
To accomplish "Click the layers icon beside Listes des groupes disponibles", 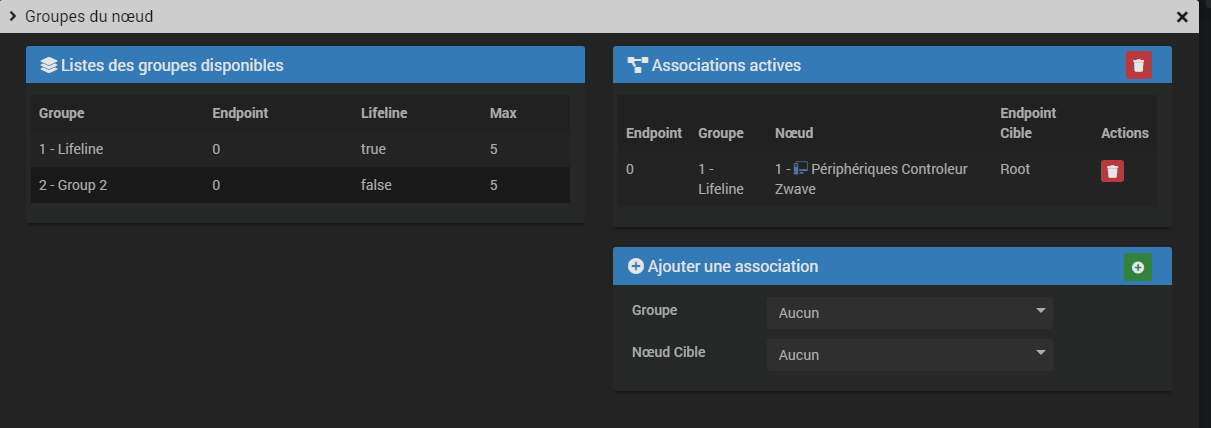I will point(48,66).
